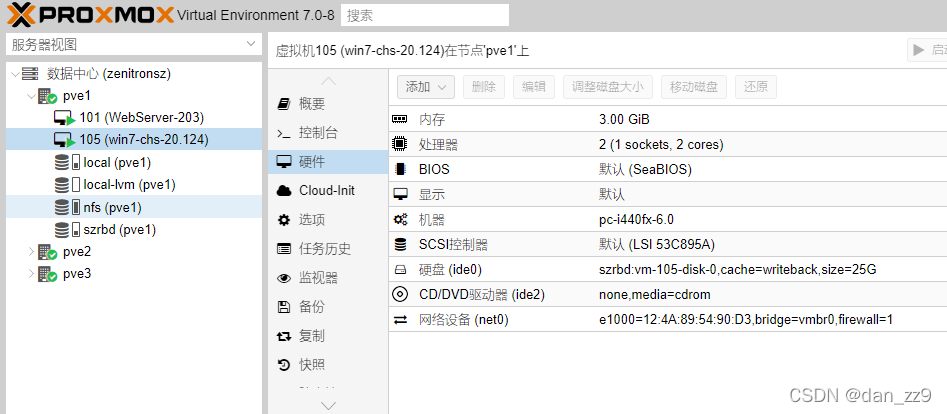Click the start VM play button

coord(927,50)
